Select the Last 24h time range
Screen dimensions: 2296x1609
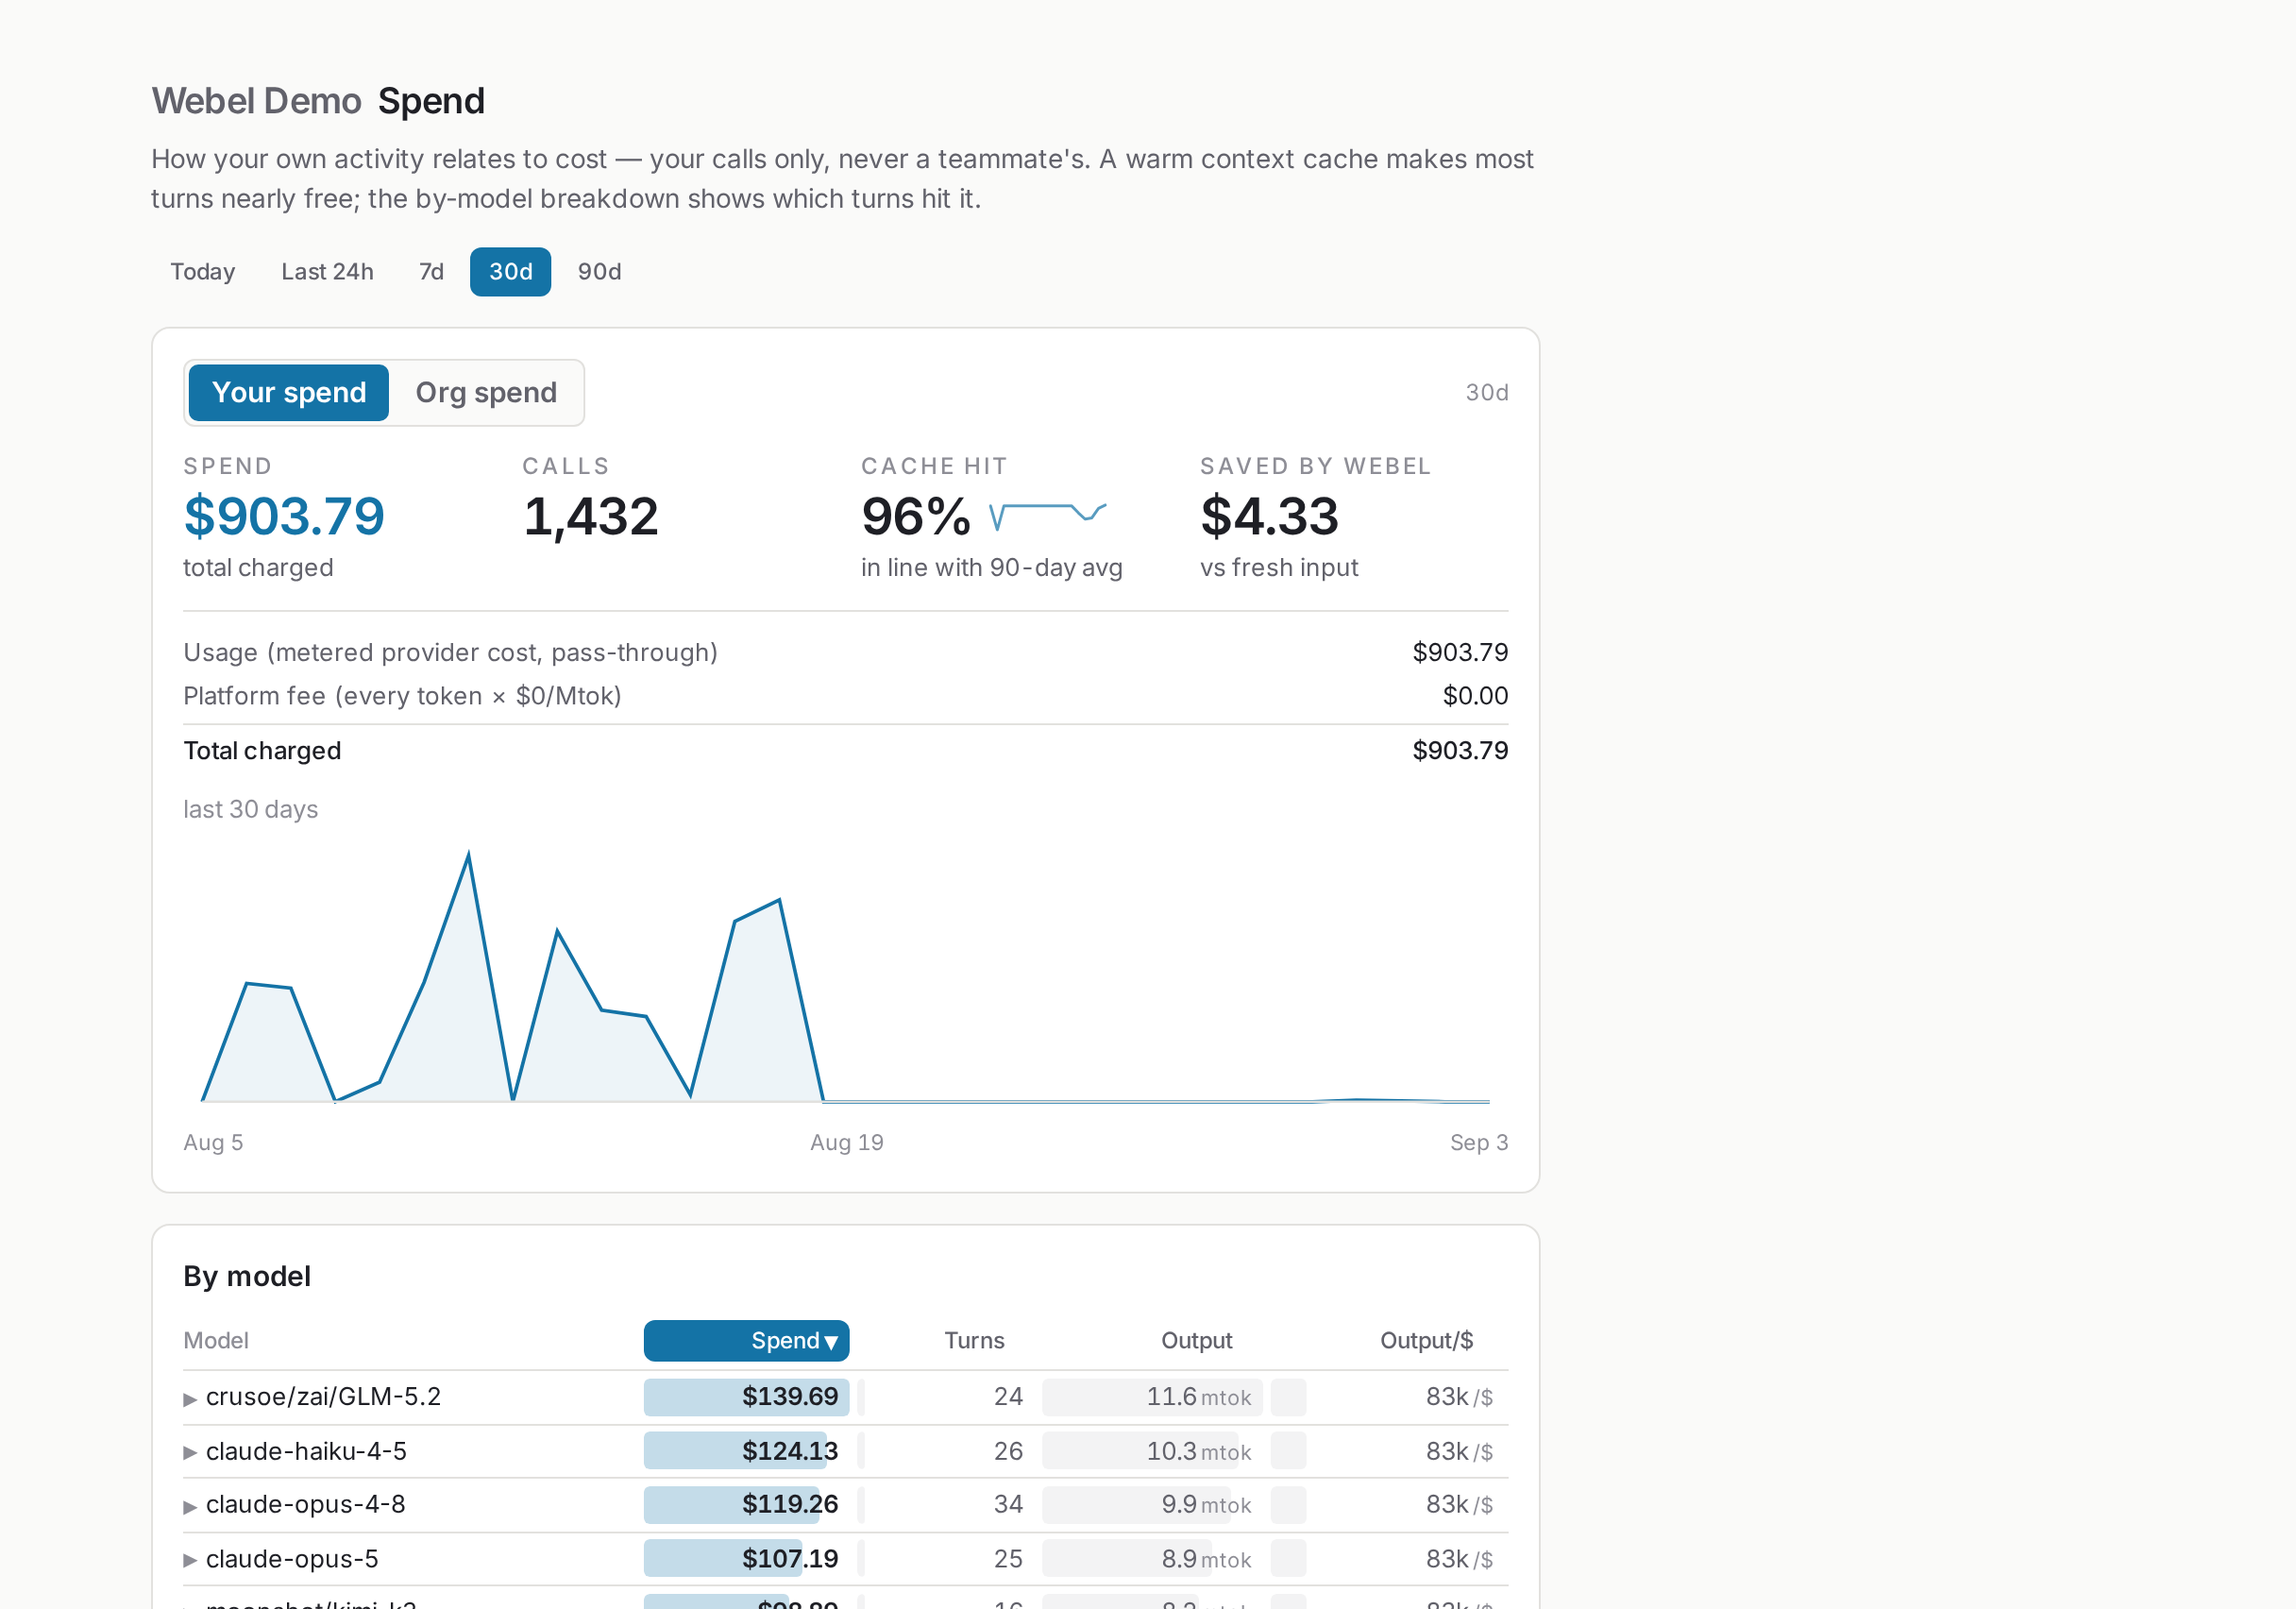327,272
